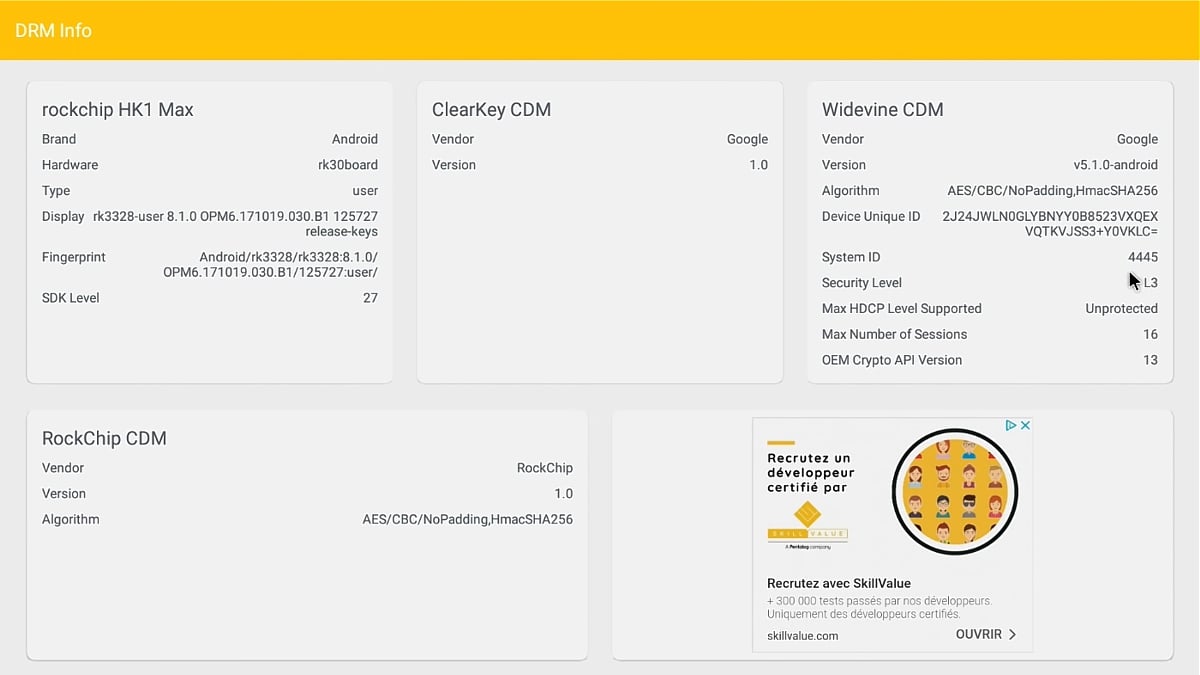Select the 'ClearKey CDM' card title
The height and width of the screenshot is (675, 1200).
[x=491, y=110]
